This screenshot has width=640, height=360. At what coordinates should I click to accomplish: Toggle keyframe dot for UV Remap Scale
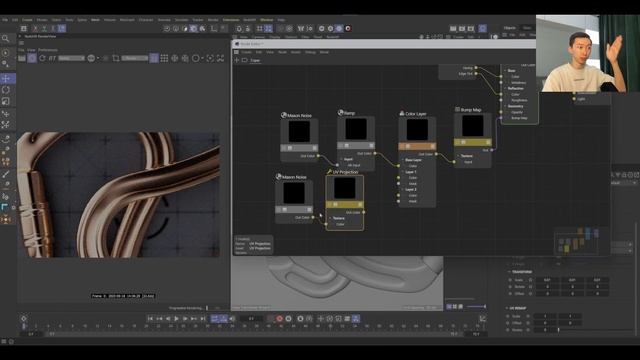[x=508, y=316]
